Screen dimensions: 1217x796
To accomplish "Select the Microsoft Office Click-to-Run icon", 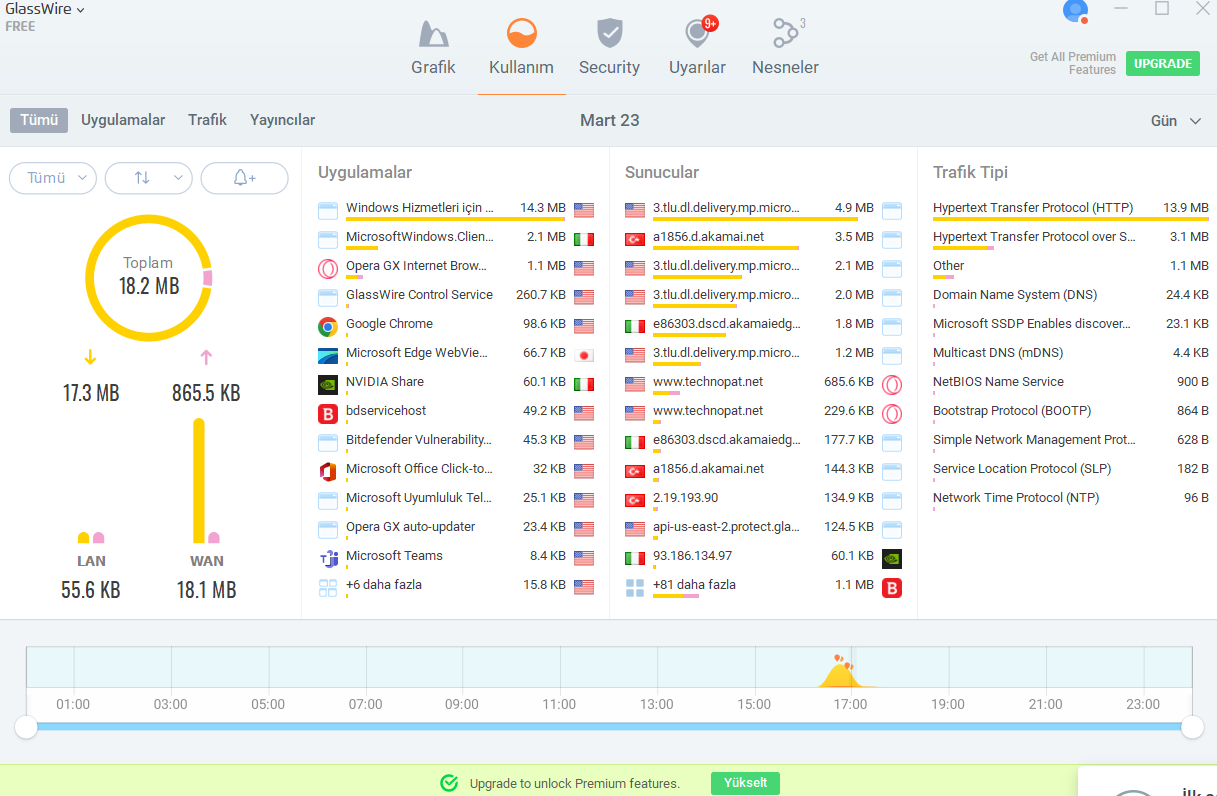I will pyautogui.click(x=327, y=471).
